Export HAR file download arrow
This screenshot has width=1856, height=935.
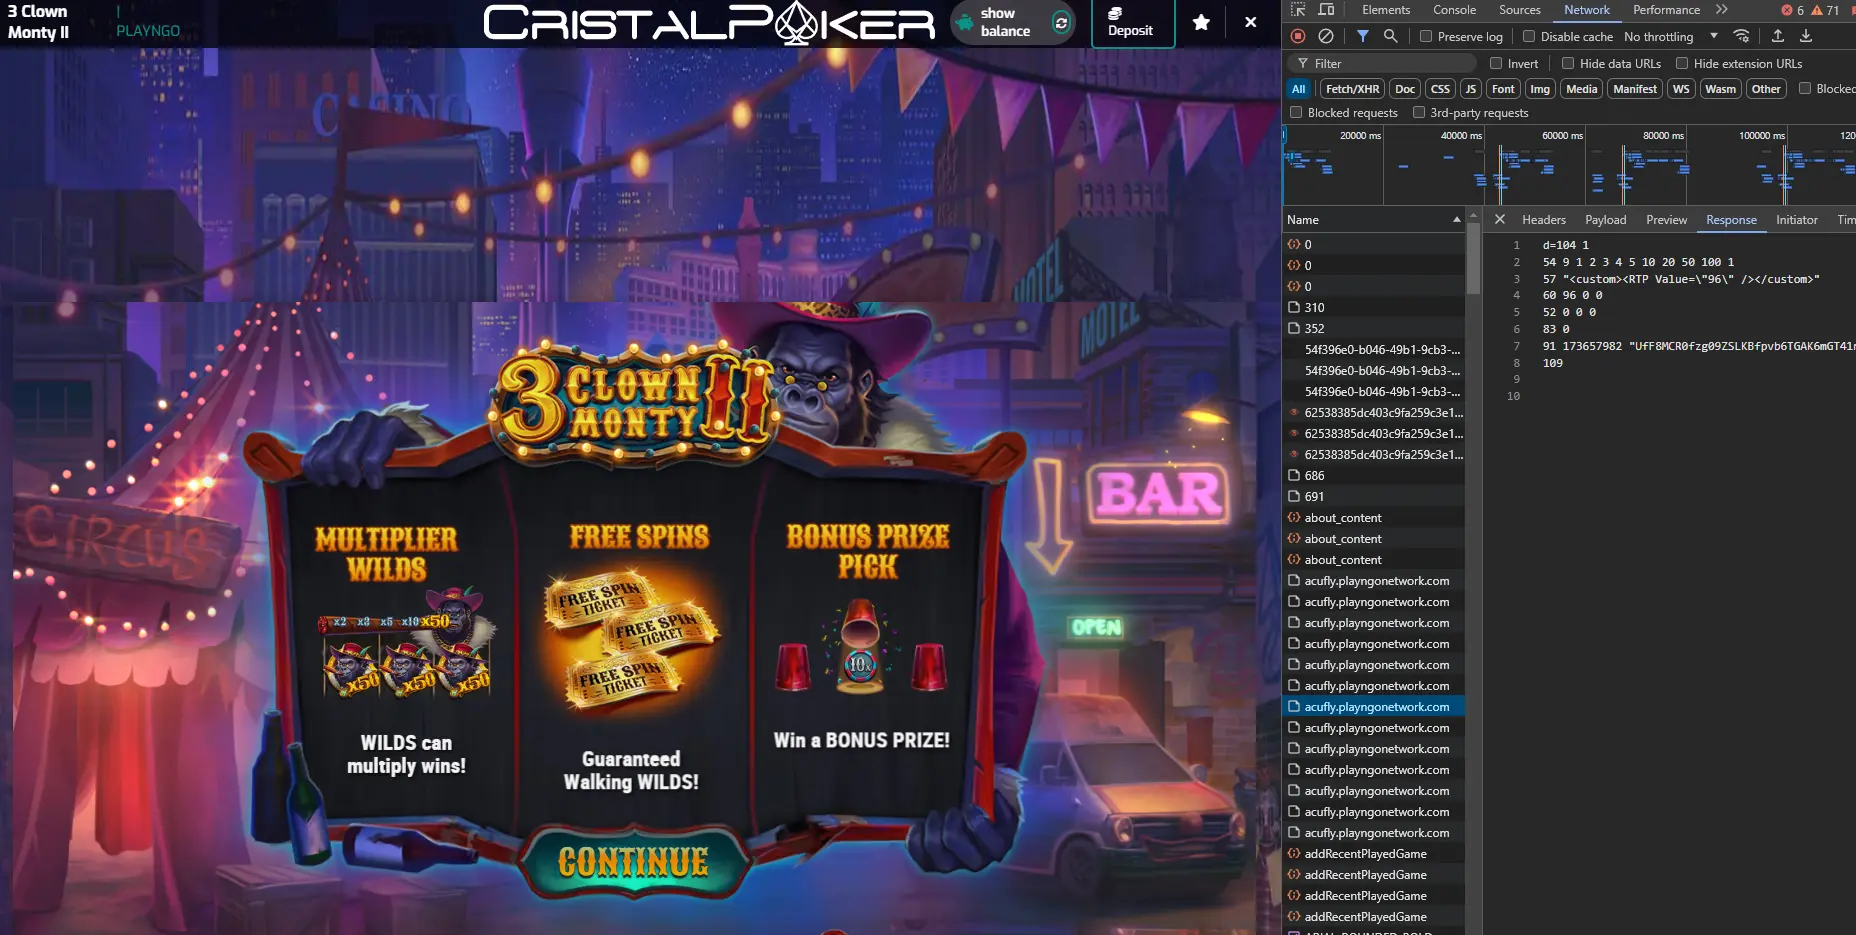pos(1806,36)
